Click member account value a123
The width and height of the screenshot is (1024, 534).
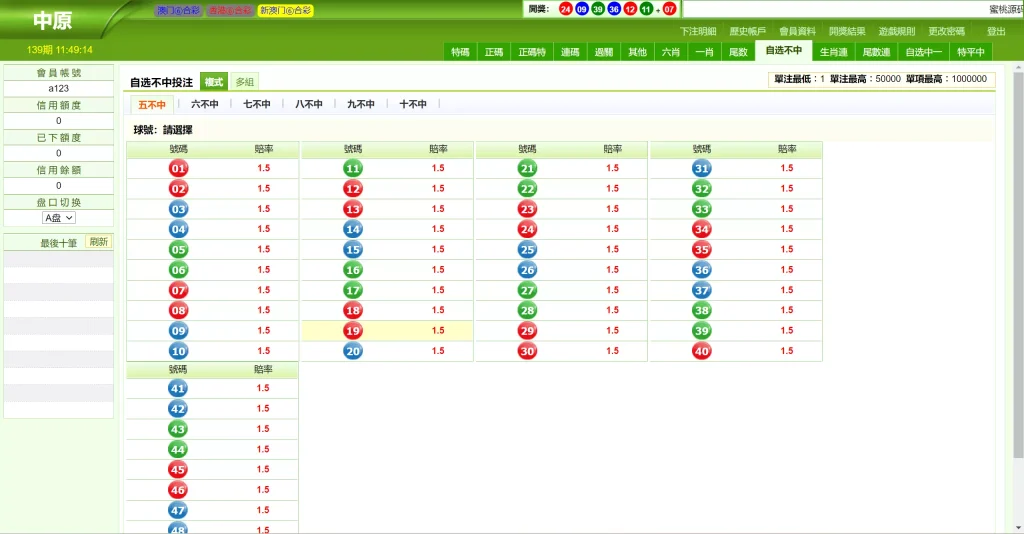pyautogui.click(x=59, y=88)
